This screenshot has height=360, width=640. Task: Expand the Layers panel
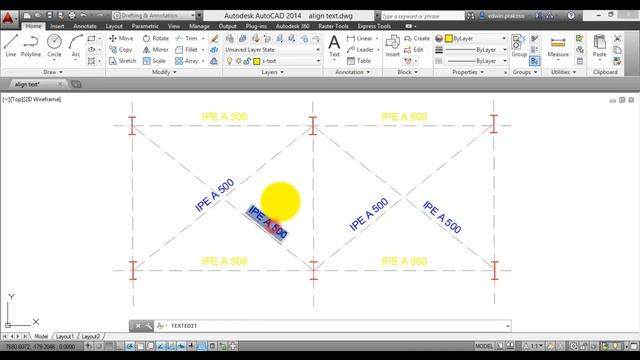(x=273, y=72)
